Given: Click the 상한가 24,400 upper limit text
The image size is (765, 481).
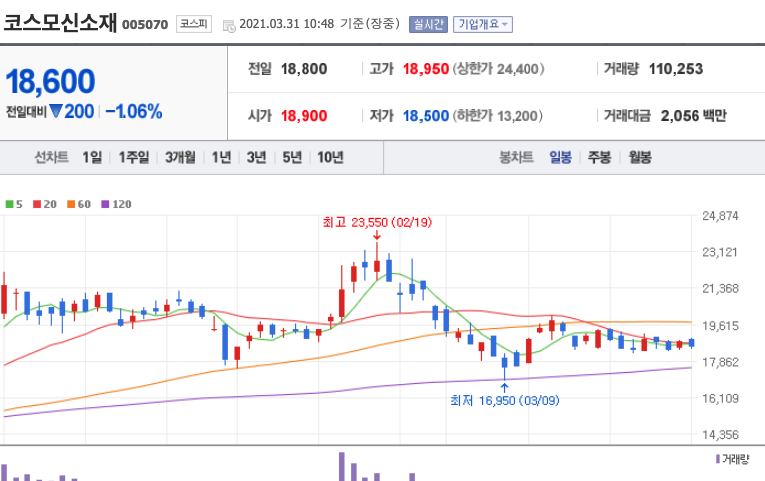Looking at the screenshot, I should [498, 69].
